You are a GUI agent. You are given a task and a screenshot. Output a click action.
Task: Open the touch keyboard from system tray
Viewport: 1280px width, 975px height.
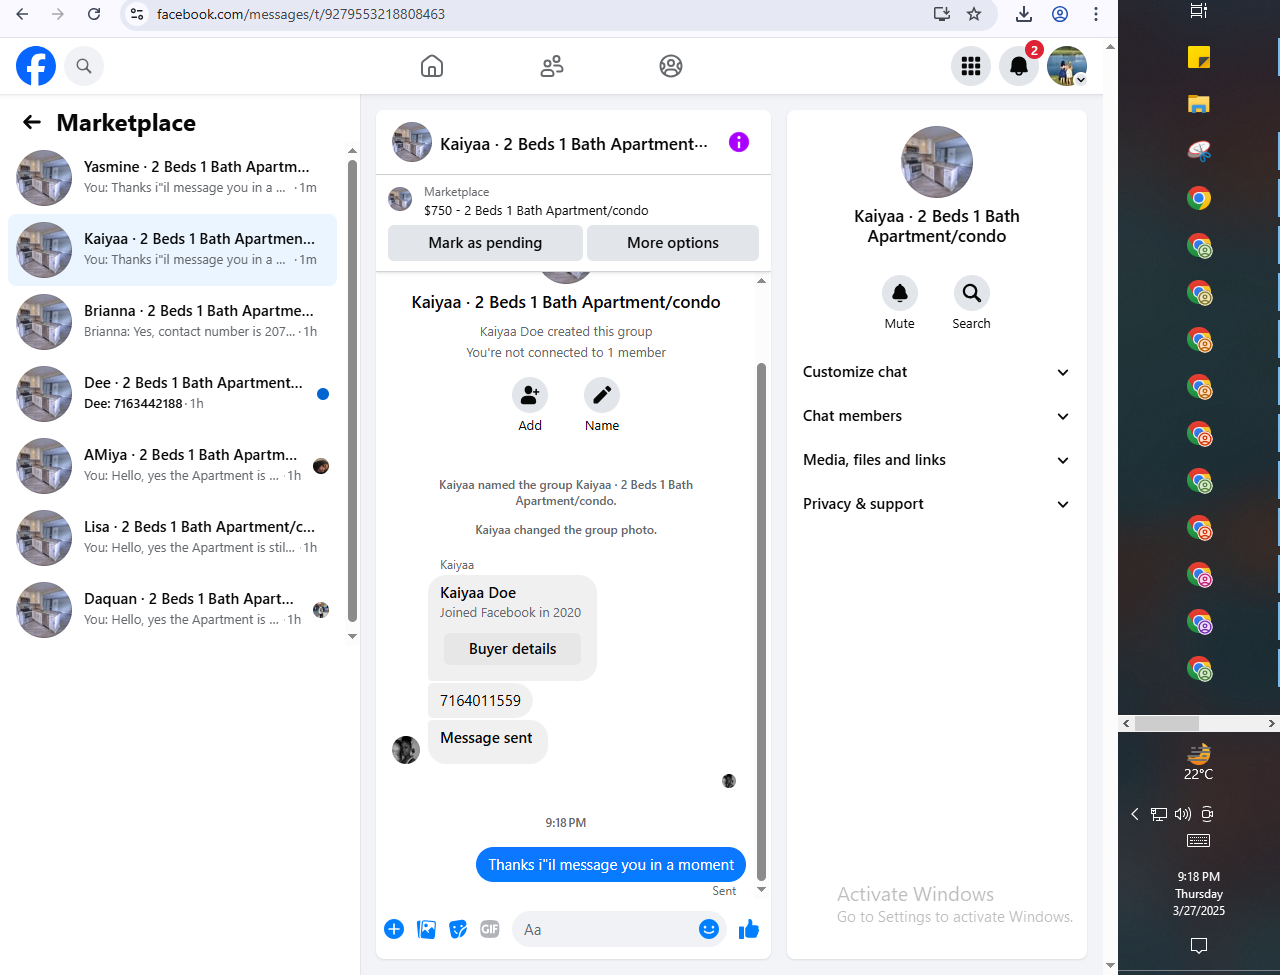(1199, 841)
